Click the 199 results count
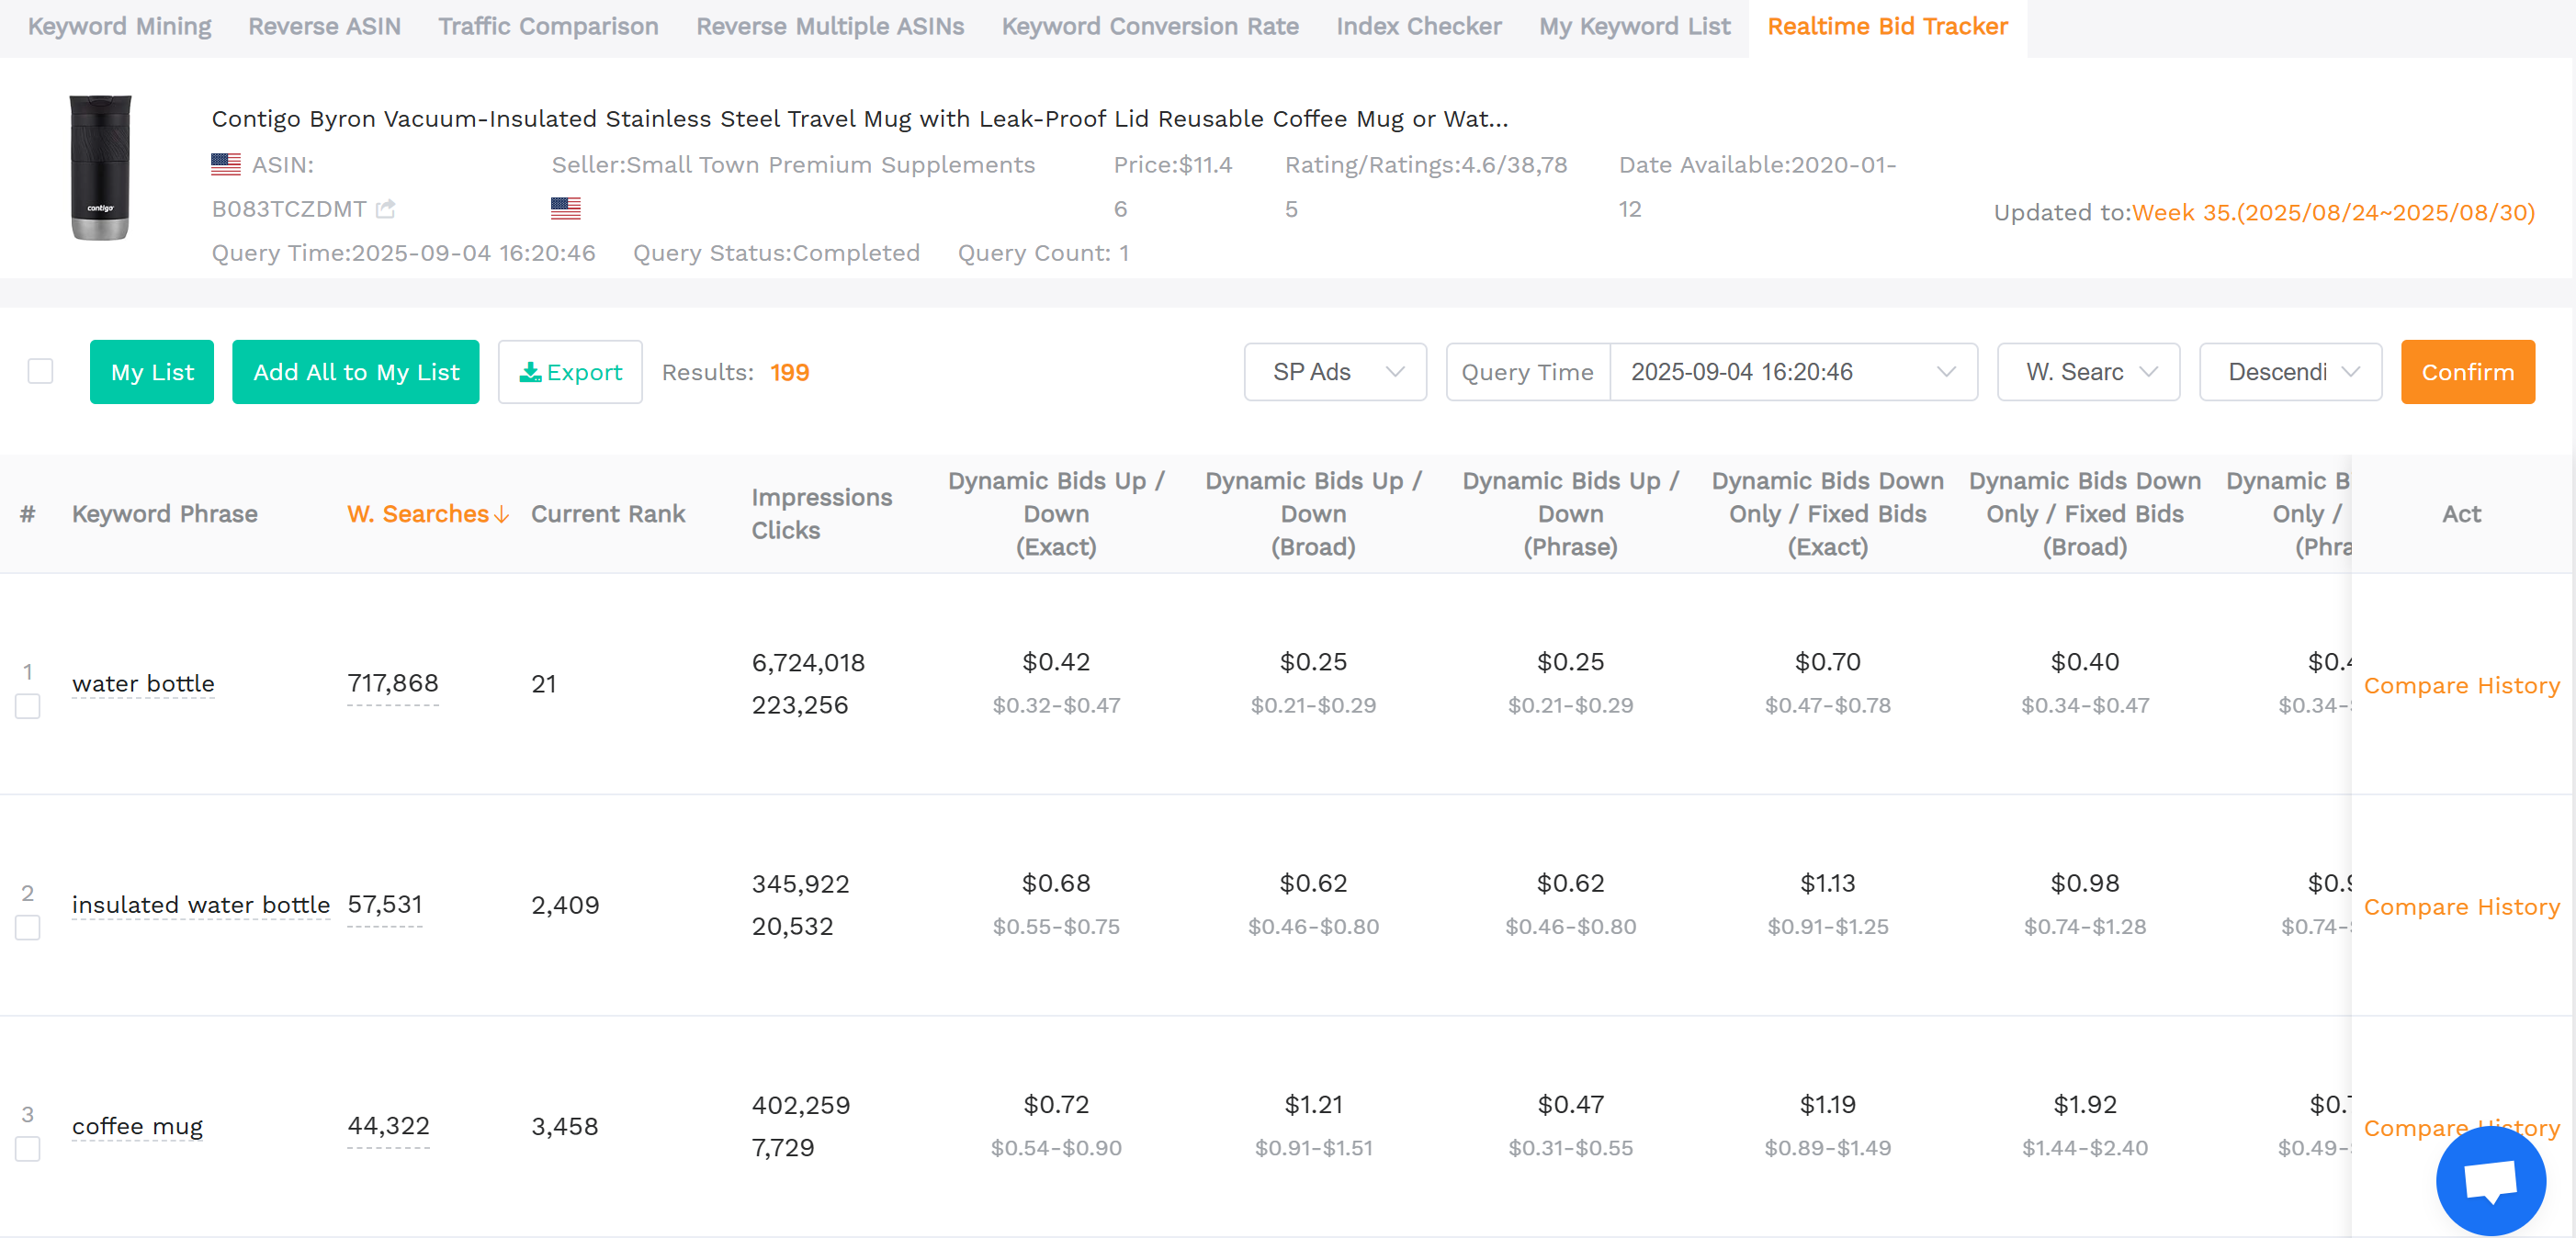 (789, 372)
